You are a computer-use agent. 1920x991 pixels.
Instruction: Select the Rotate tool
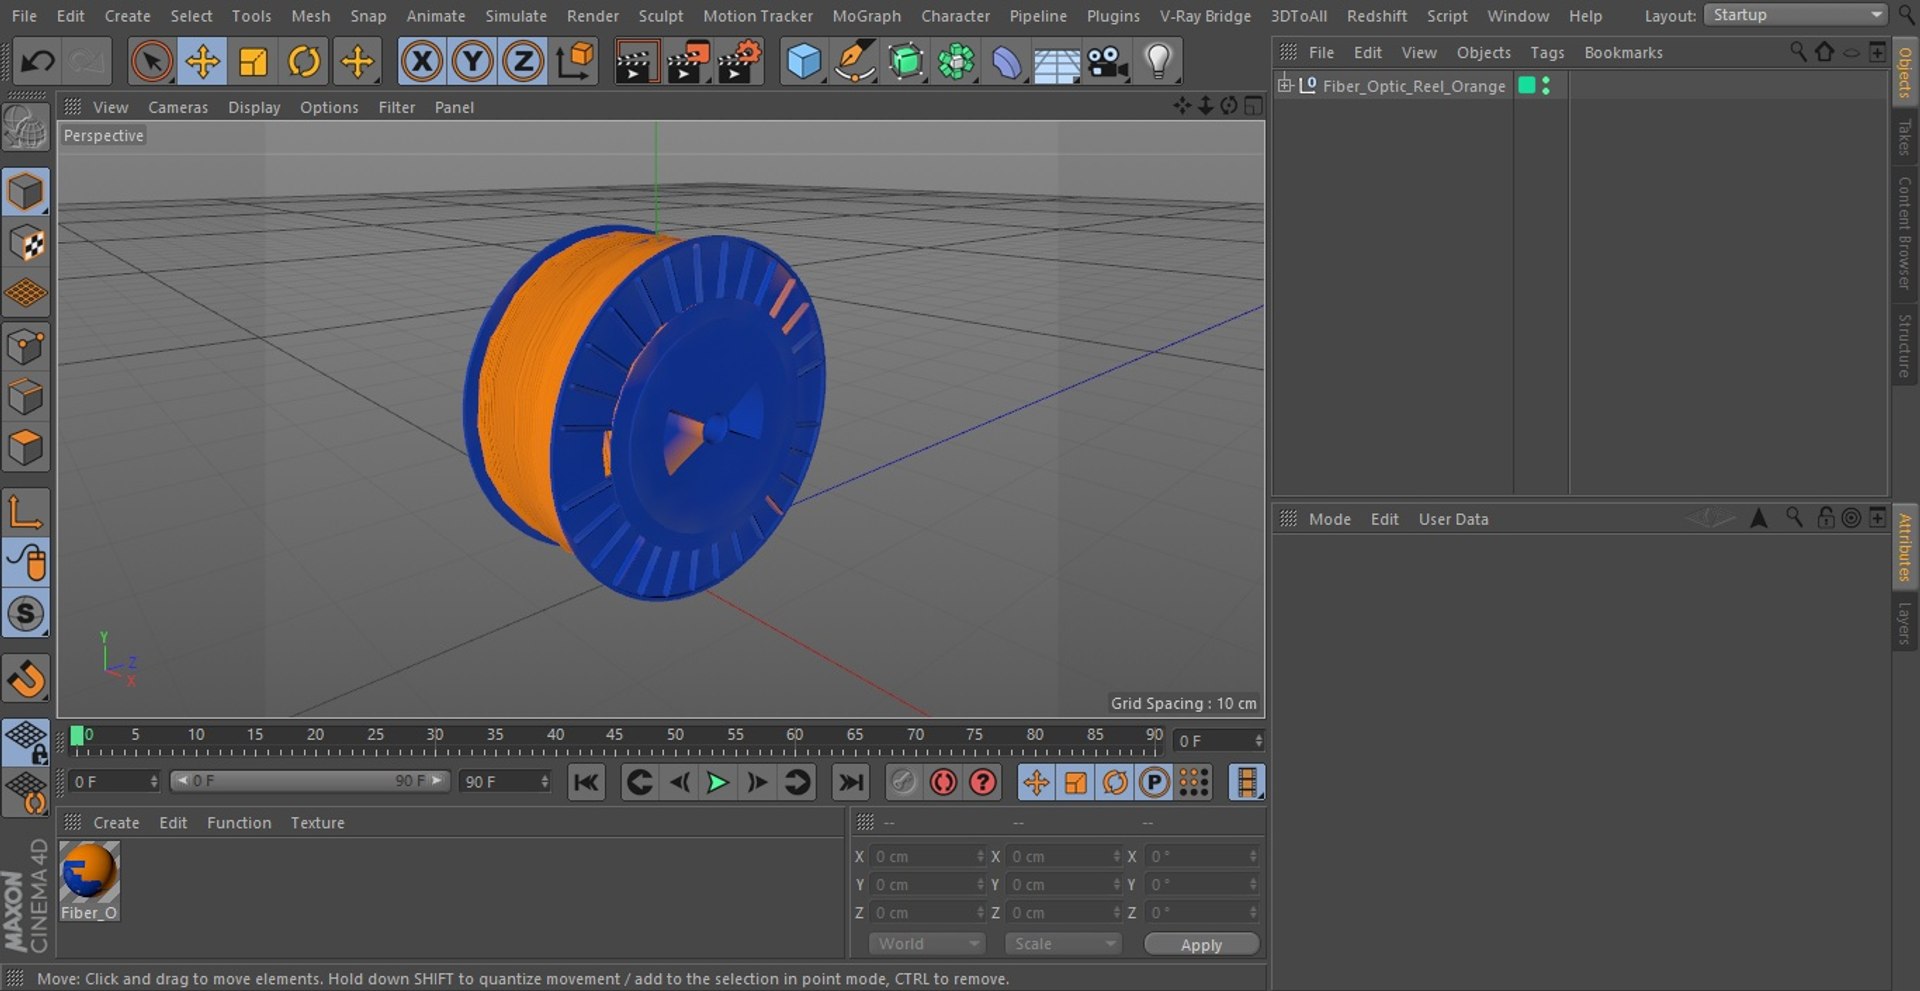tap(304, 62)
